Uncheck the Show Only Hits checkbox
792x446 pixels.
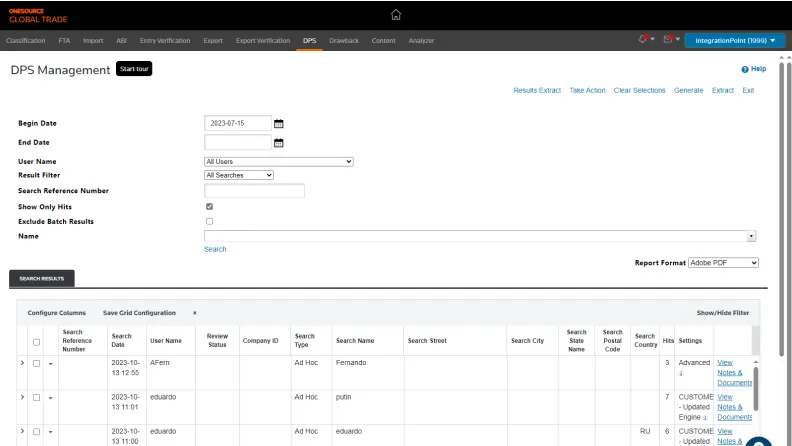pos(209,206)
